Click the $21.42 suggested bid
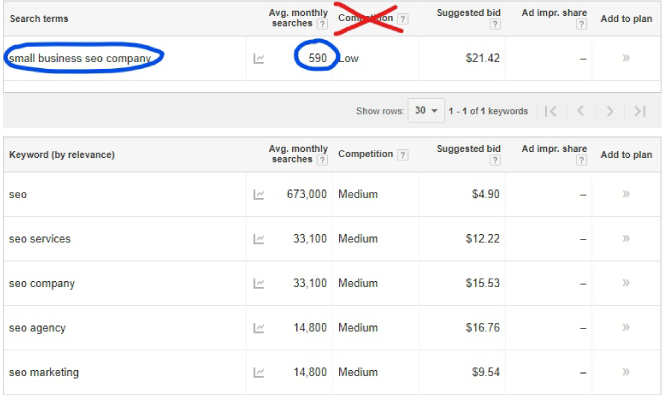Image resolution: width=666 pixels, height=395 pixels. [x=483, y=58]
